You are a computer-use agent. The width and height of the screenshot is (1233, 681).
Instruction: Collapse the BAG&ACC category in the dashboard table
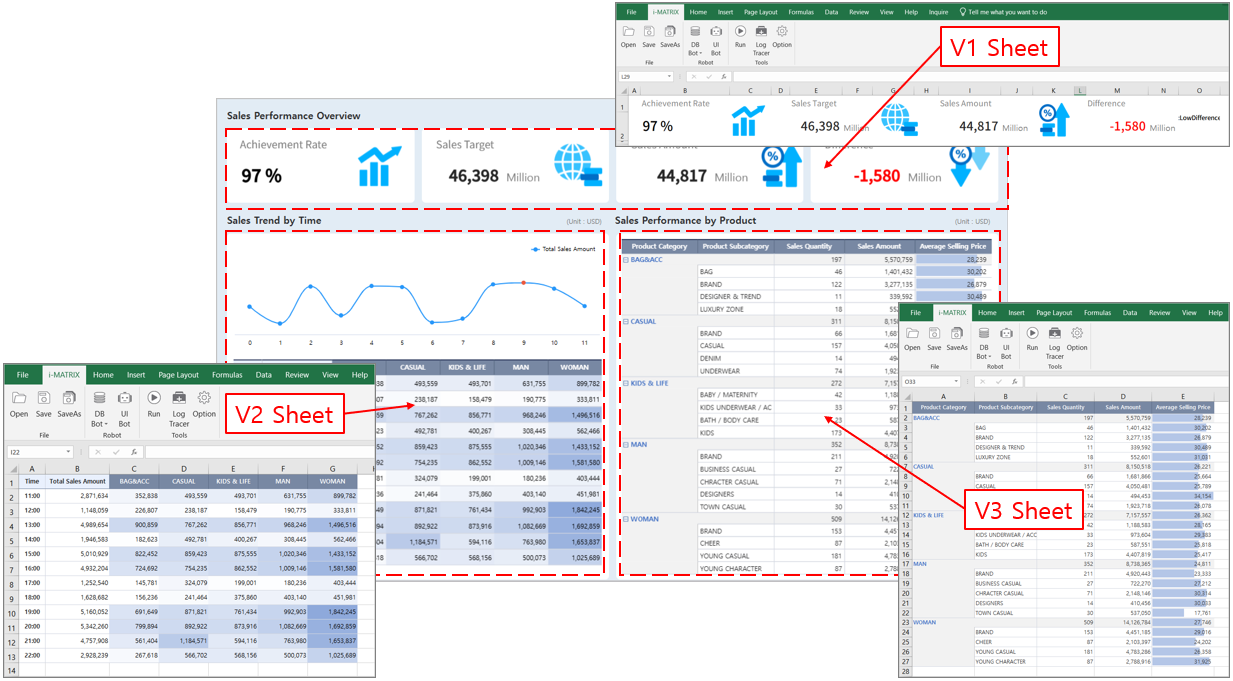pyautogui.click(x=626, y=259)
